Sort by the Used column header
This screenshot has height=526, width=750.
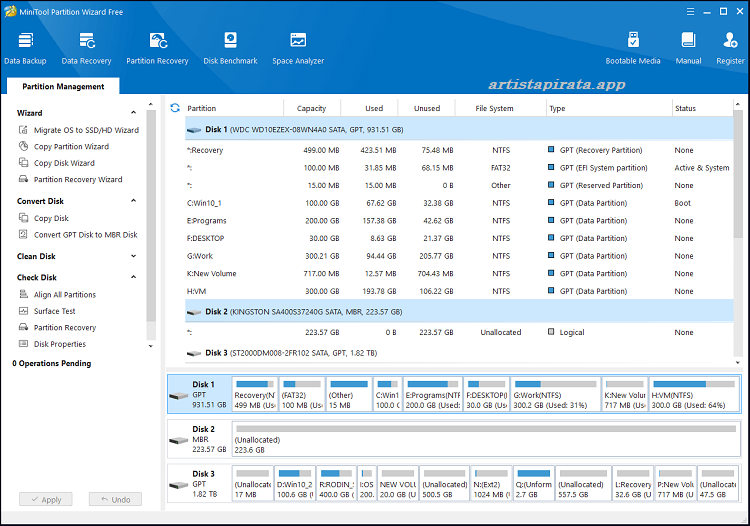(x=369, y=108)
